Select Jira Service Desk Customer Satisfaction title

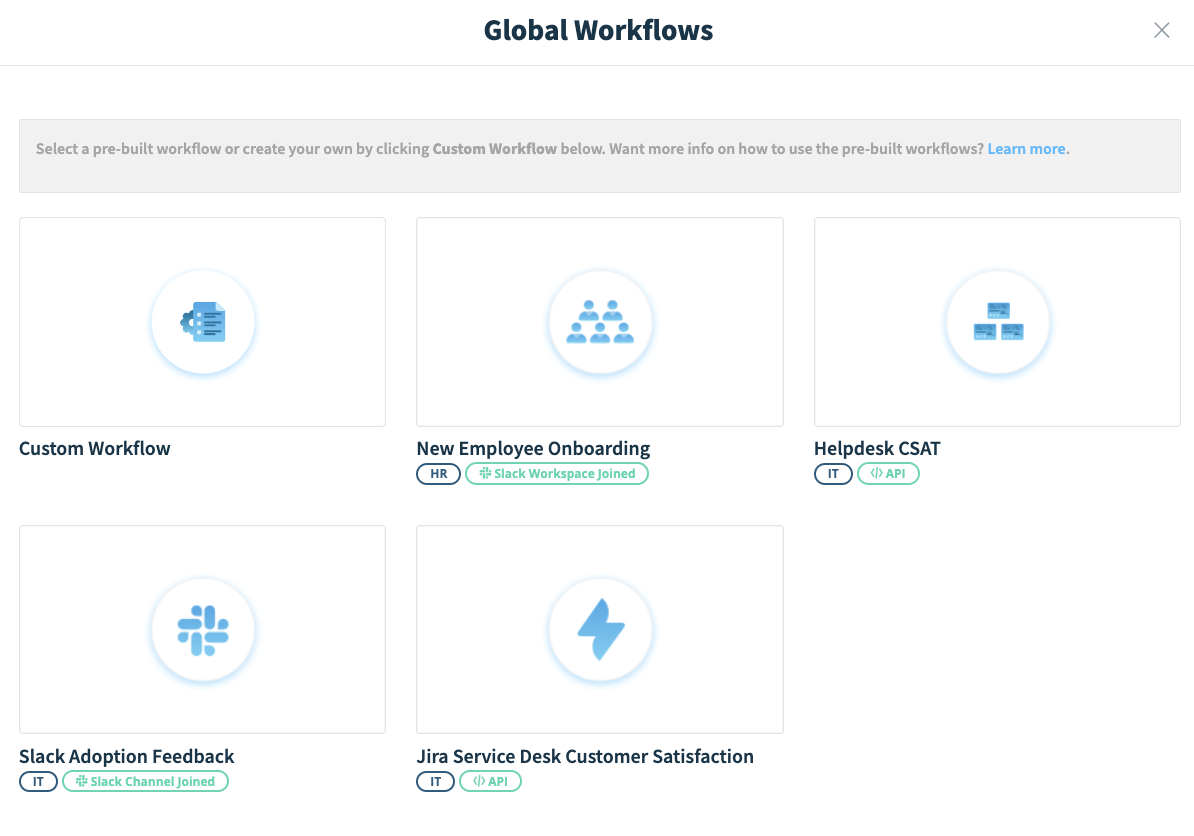[x=585, y=756]
